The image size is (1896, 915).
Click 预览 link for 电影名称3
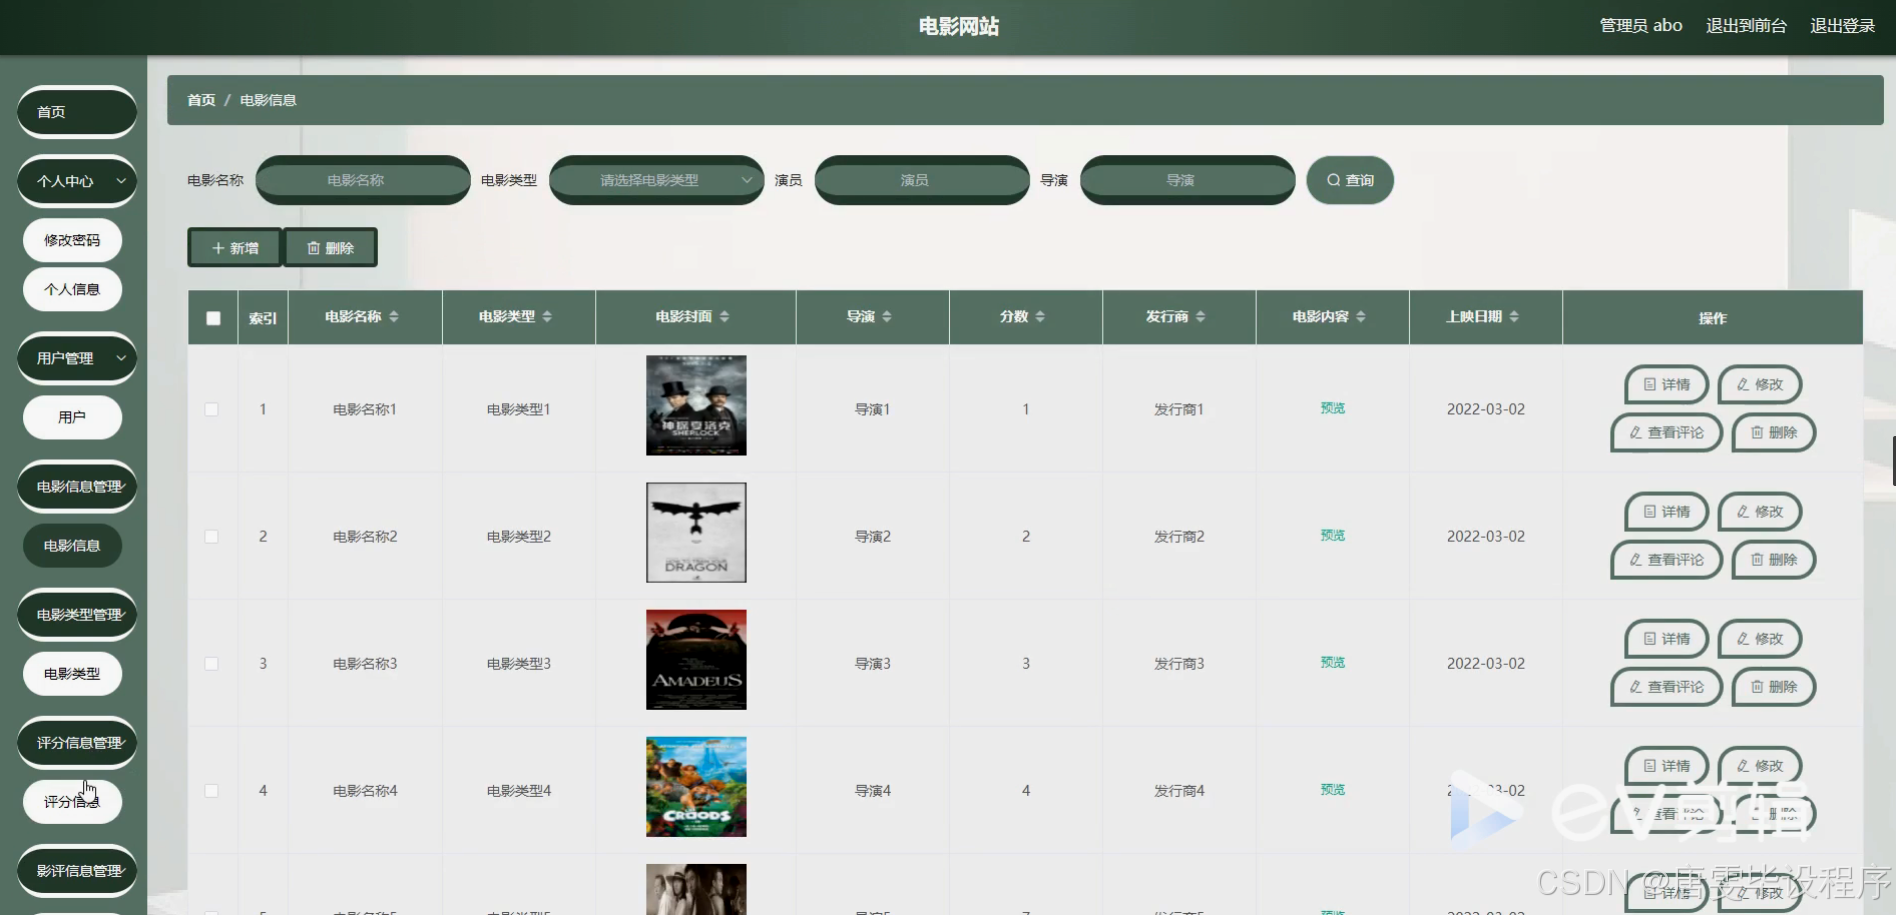(x=1332, y=662)
